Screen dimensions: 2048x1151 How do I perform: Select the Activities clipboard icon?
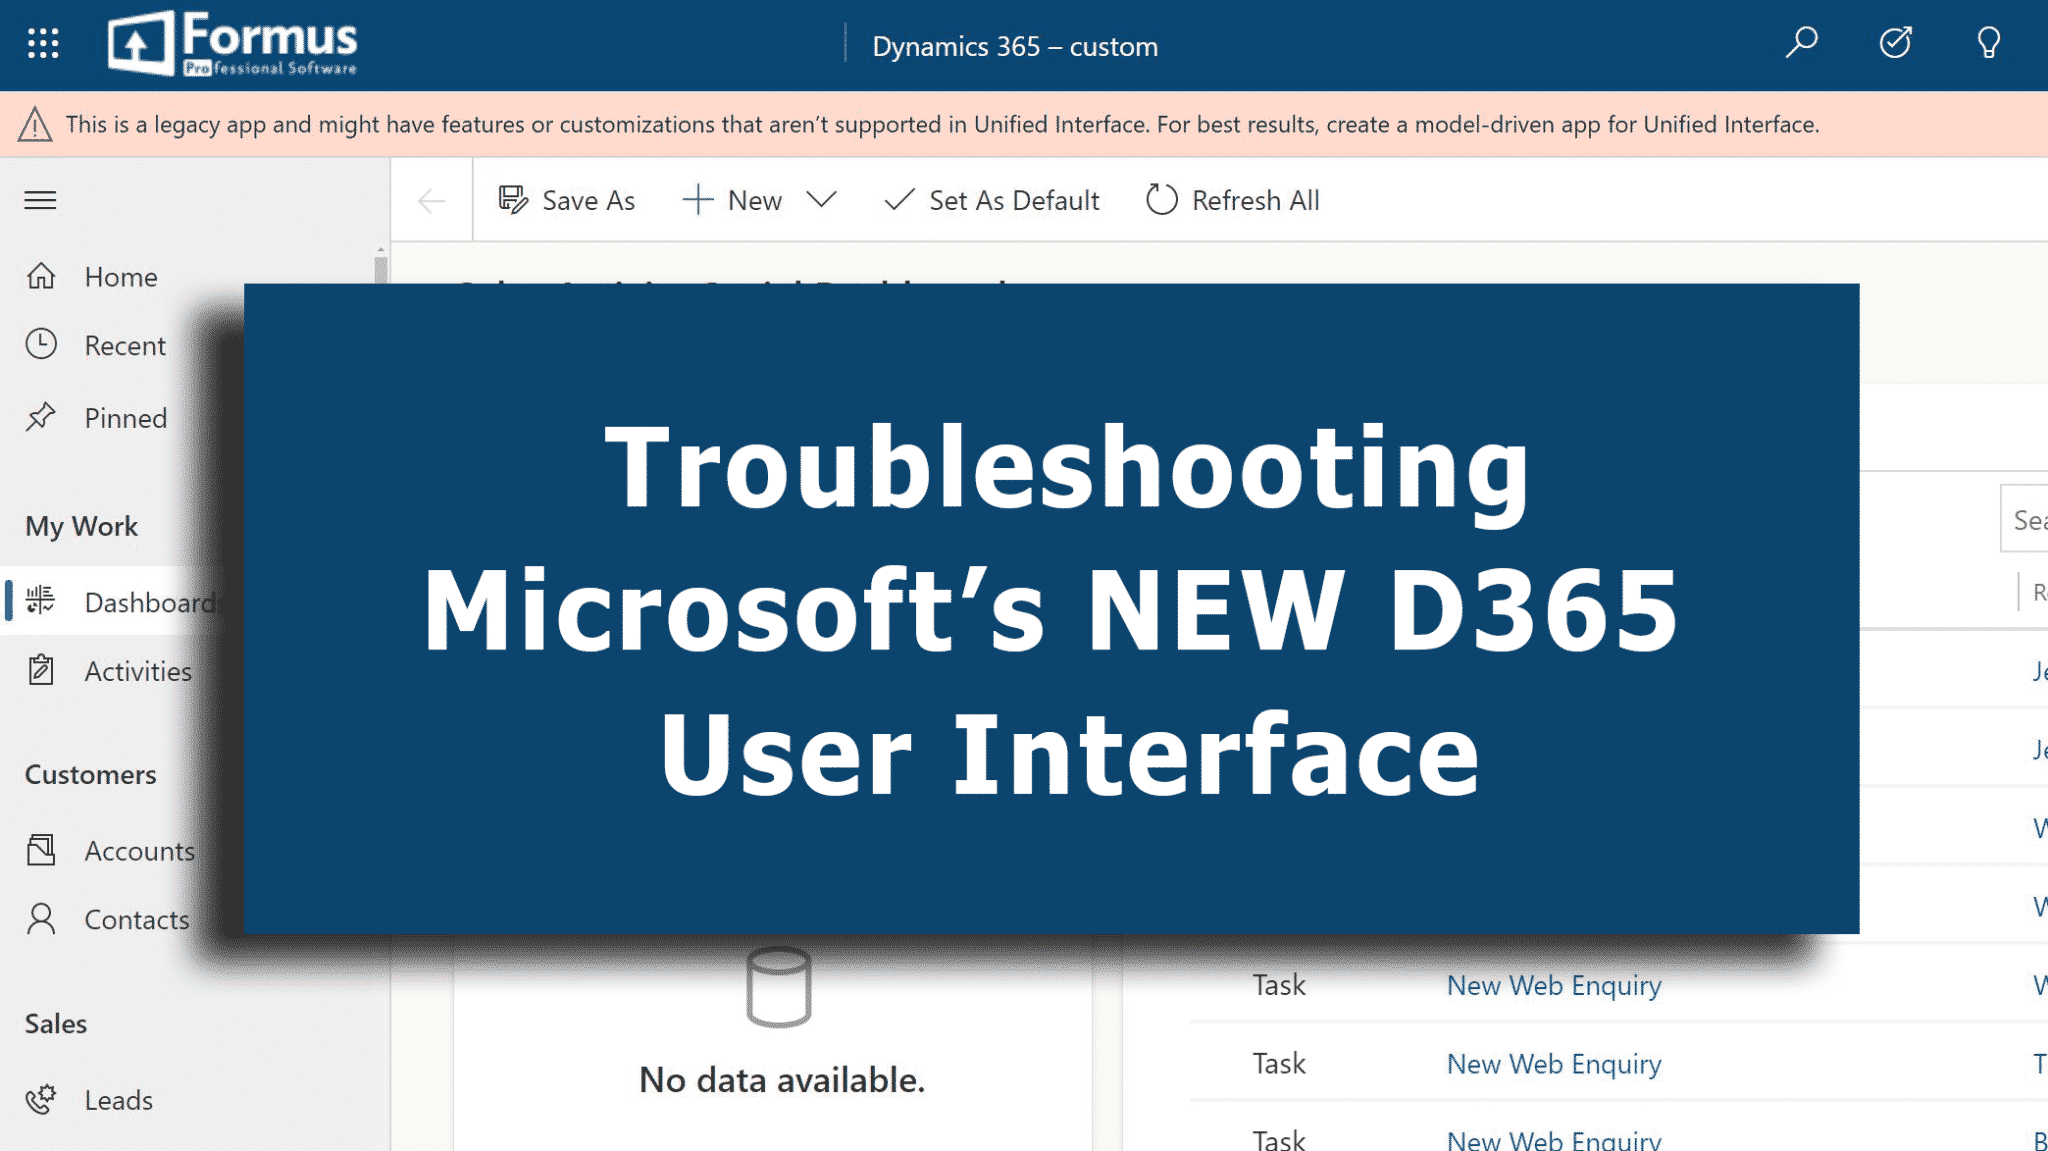[41, 671]
